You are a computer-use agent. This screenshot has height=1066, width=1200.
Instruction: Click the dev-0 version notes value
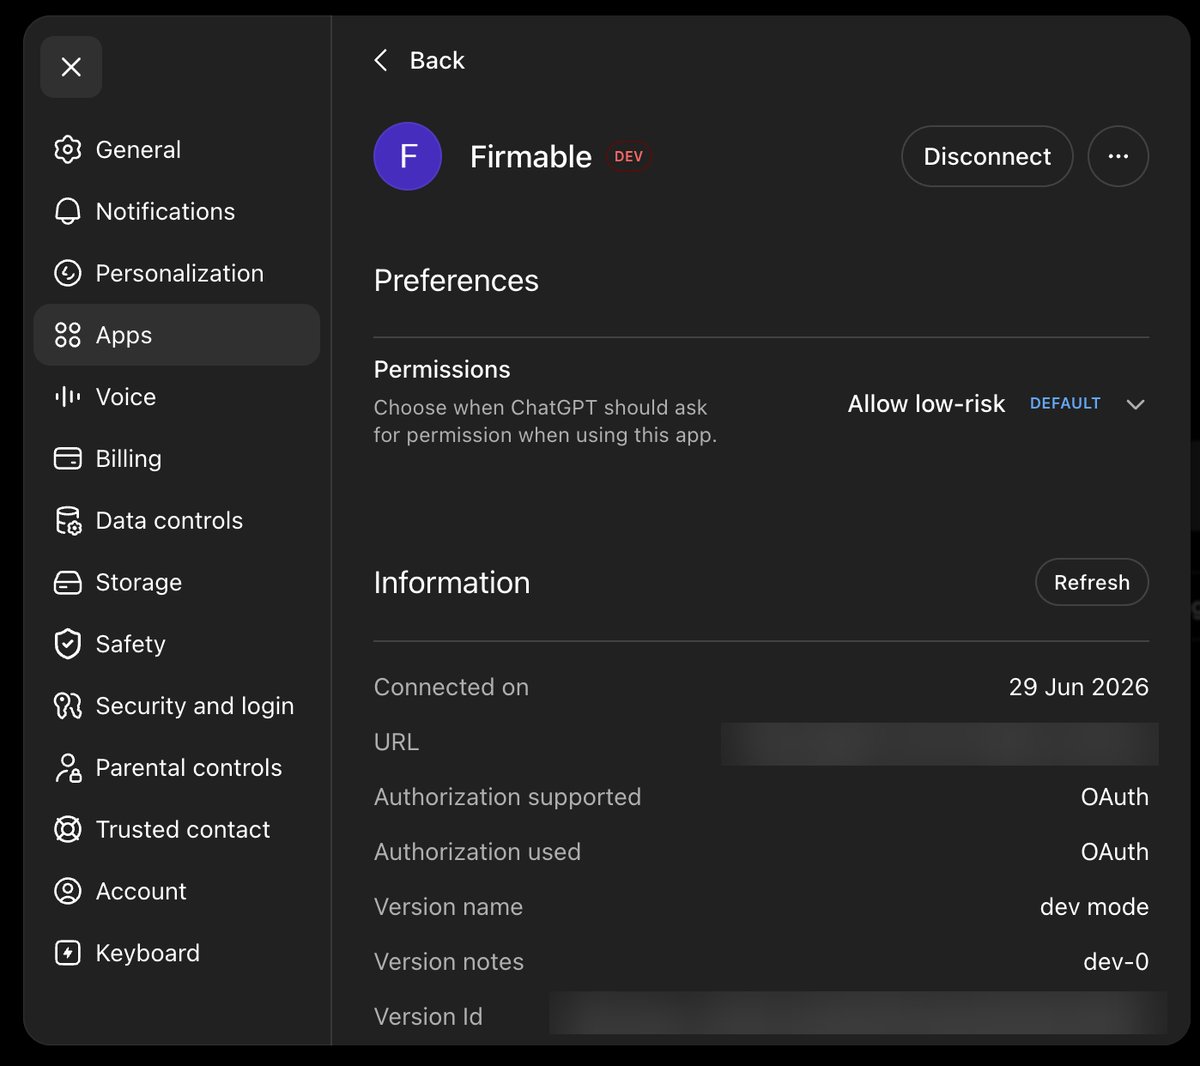click(x=1116, y=962)
